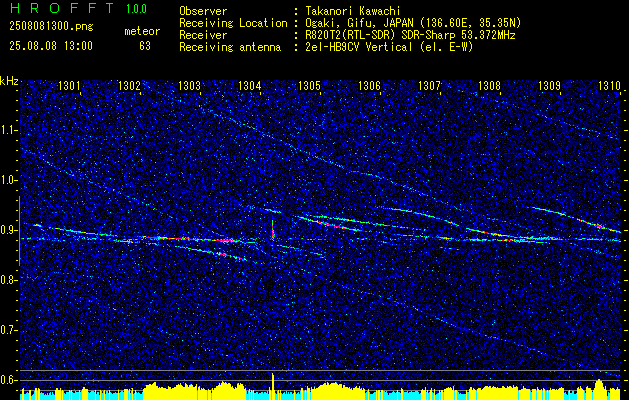
Task: Click the "Receiving Location" label
Action: [233, 23]
